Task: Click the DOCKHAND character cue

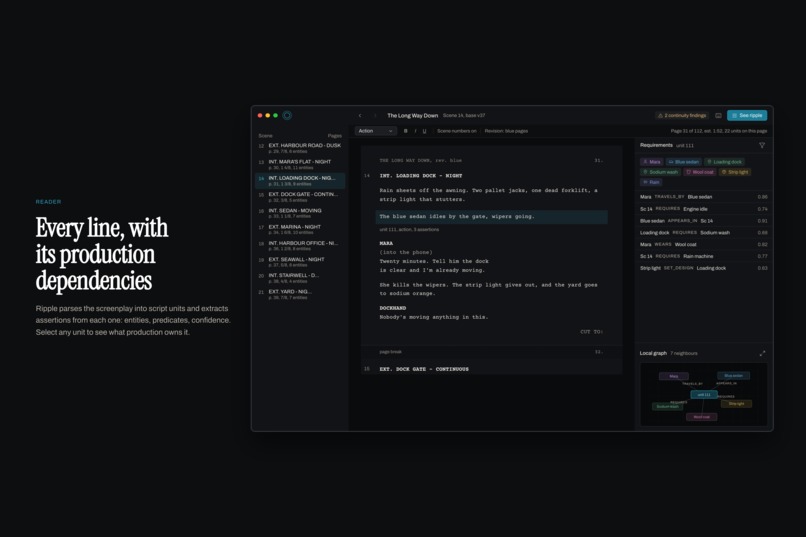Action: [393, 308]
